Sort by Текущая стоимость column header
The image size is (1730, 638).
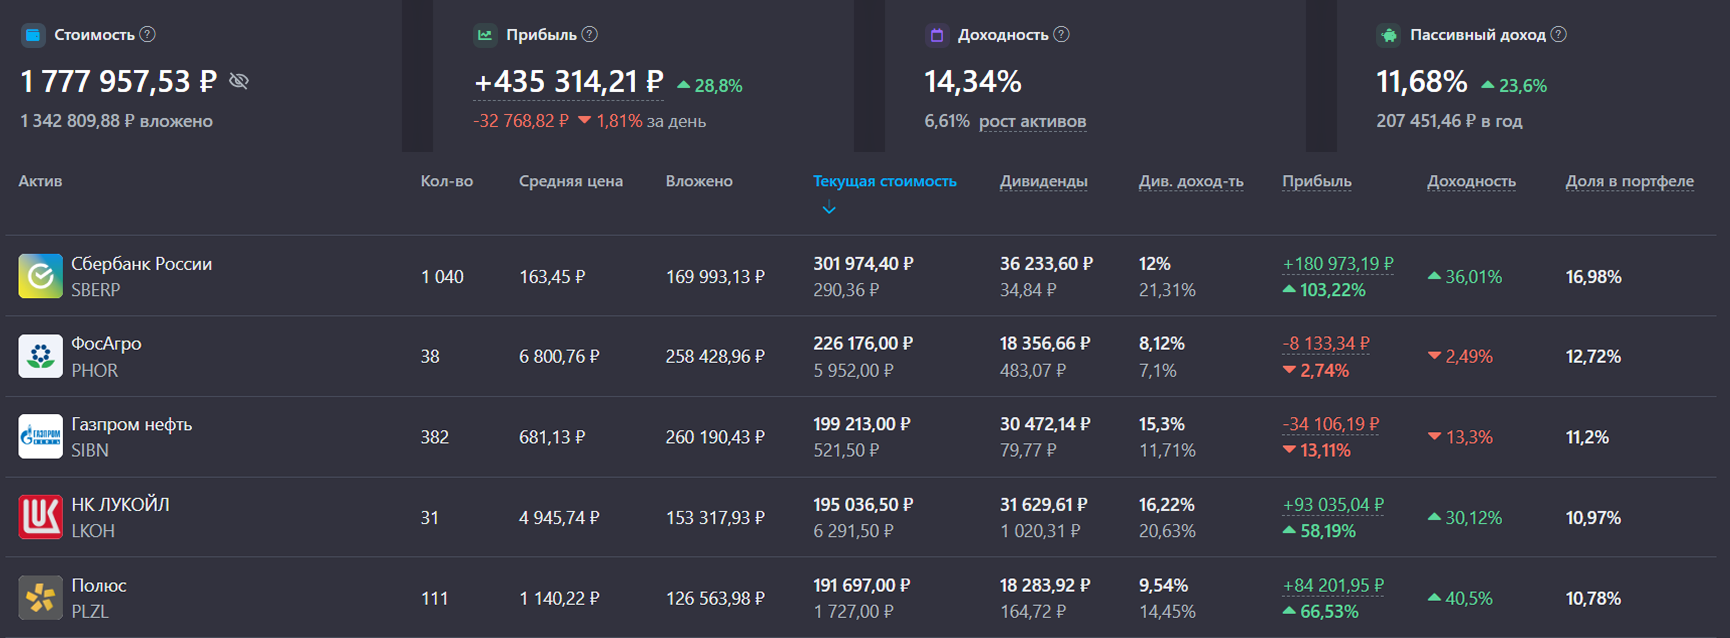885,181
